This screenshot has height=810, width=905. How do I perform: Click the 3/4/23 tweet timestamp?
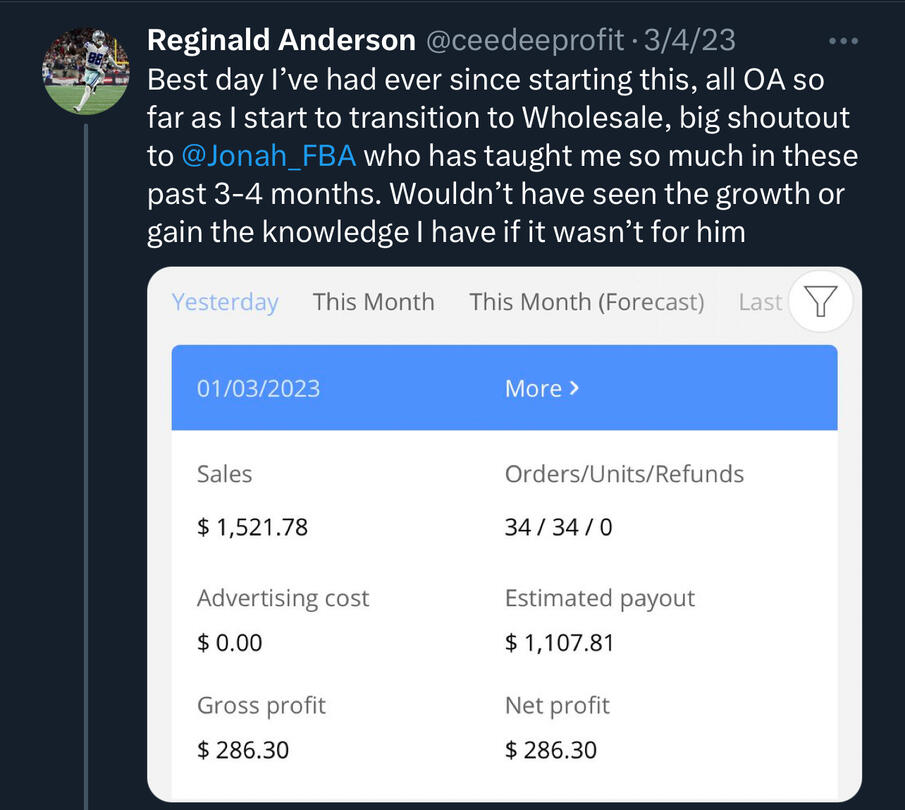[x=691, y=40]
